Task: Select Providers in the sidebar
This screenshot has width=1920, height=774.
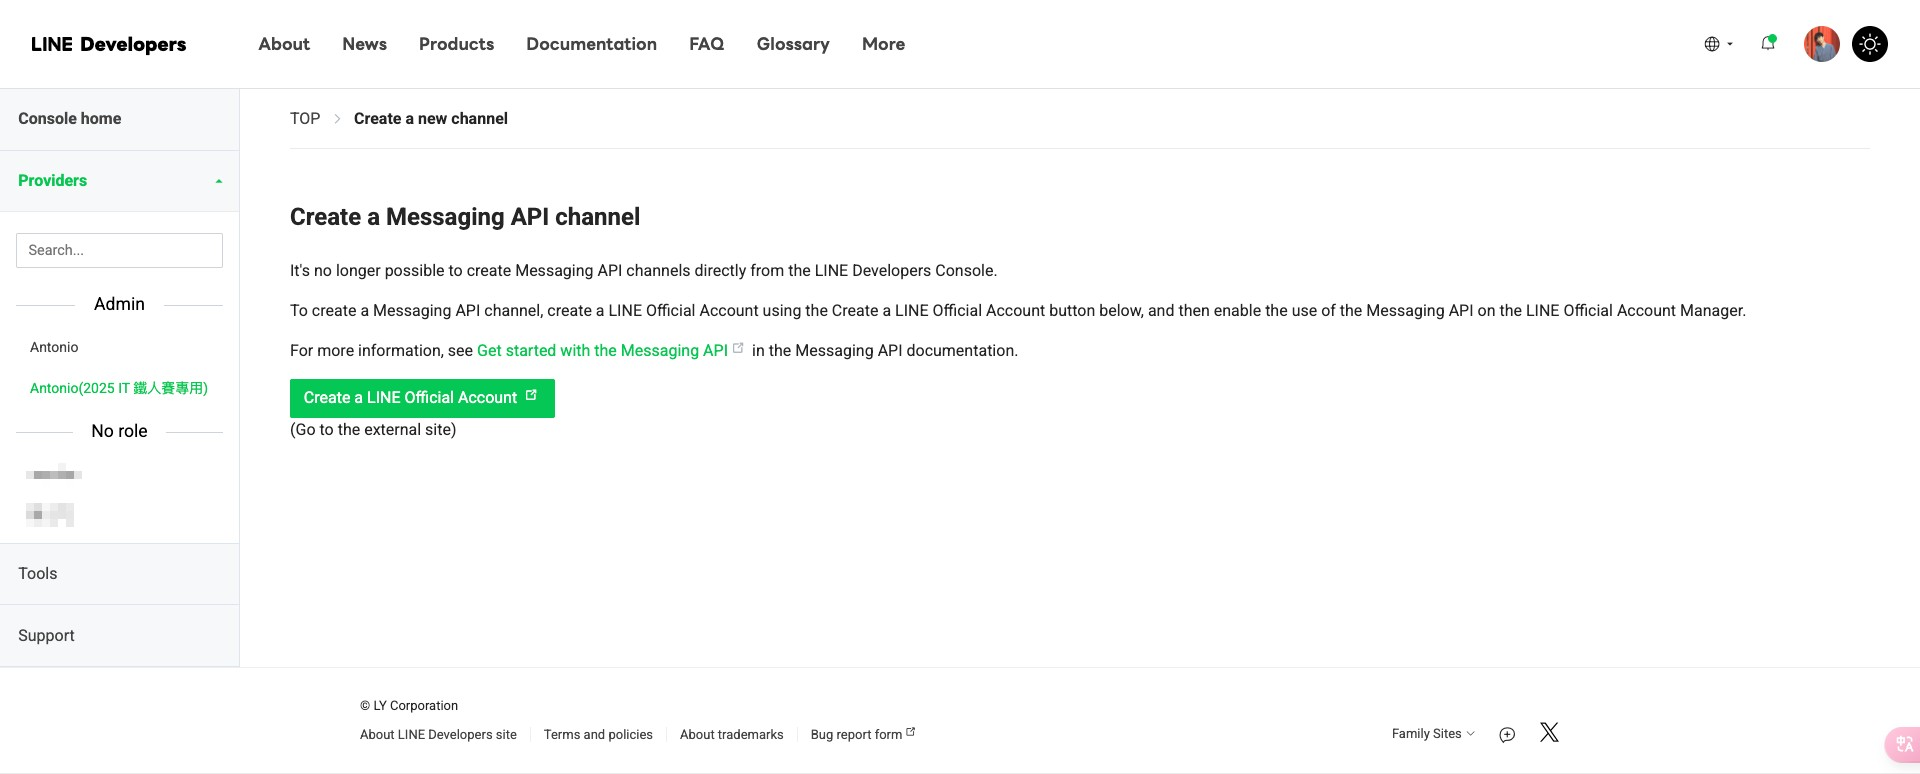Action: pyautogui.click(x=52, y=181)
